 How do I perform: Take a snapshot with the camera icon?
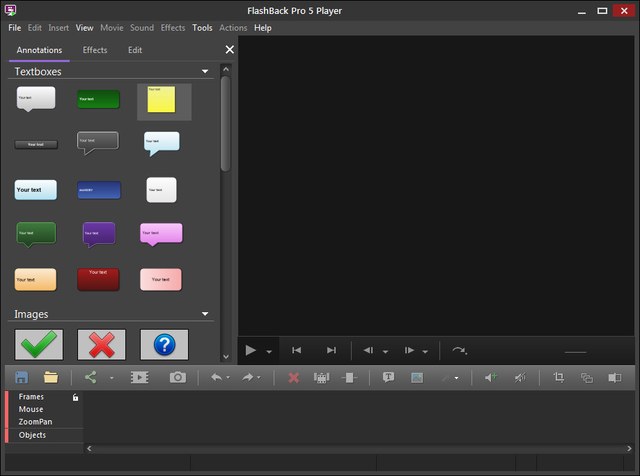pos(177,377)
